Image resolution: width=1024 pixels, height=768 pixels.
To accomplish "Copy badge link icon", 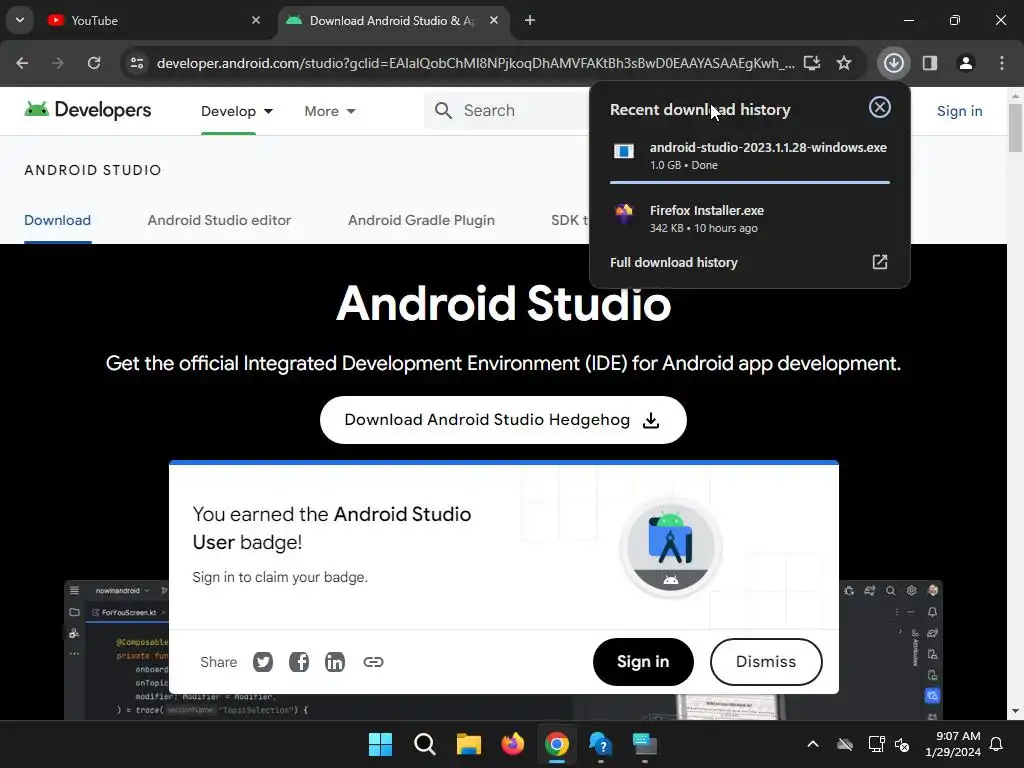I will click(374, 662).
